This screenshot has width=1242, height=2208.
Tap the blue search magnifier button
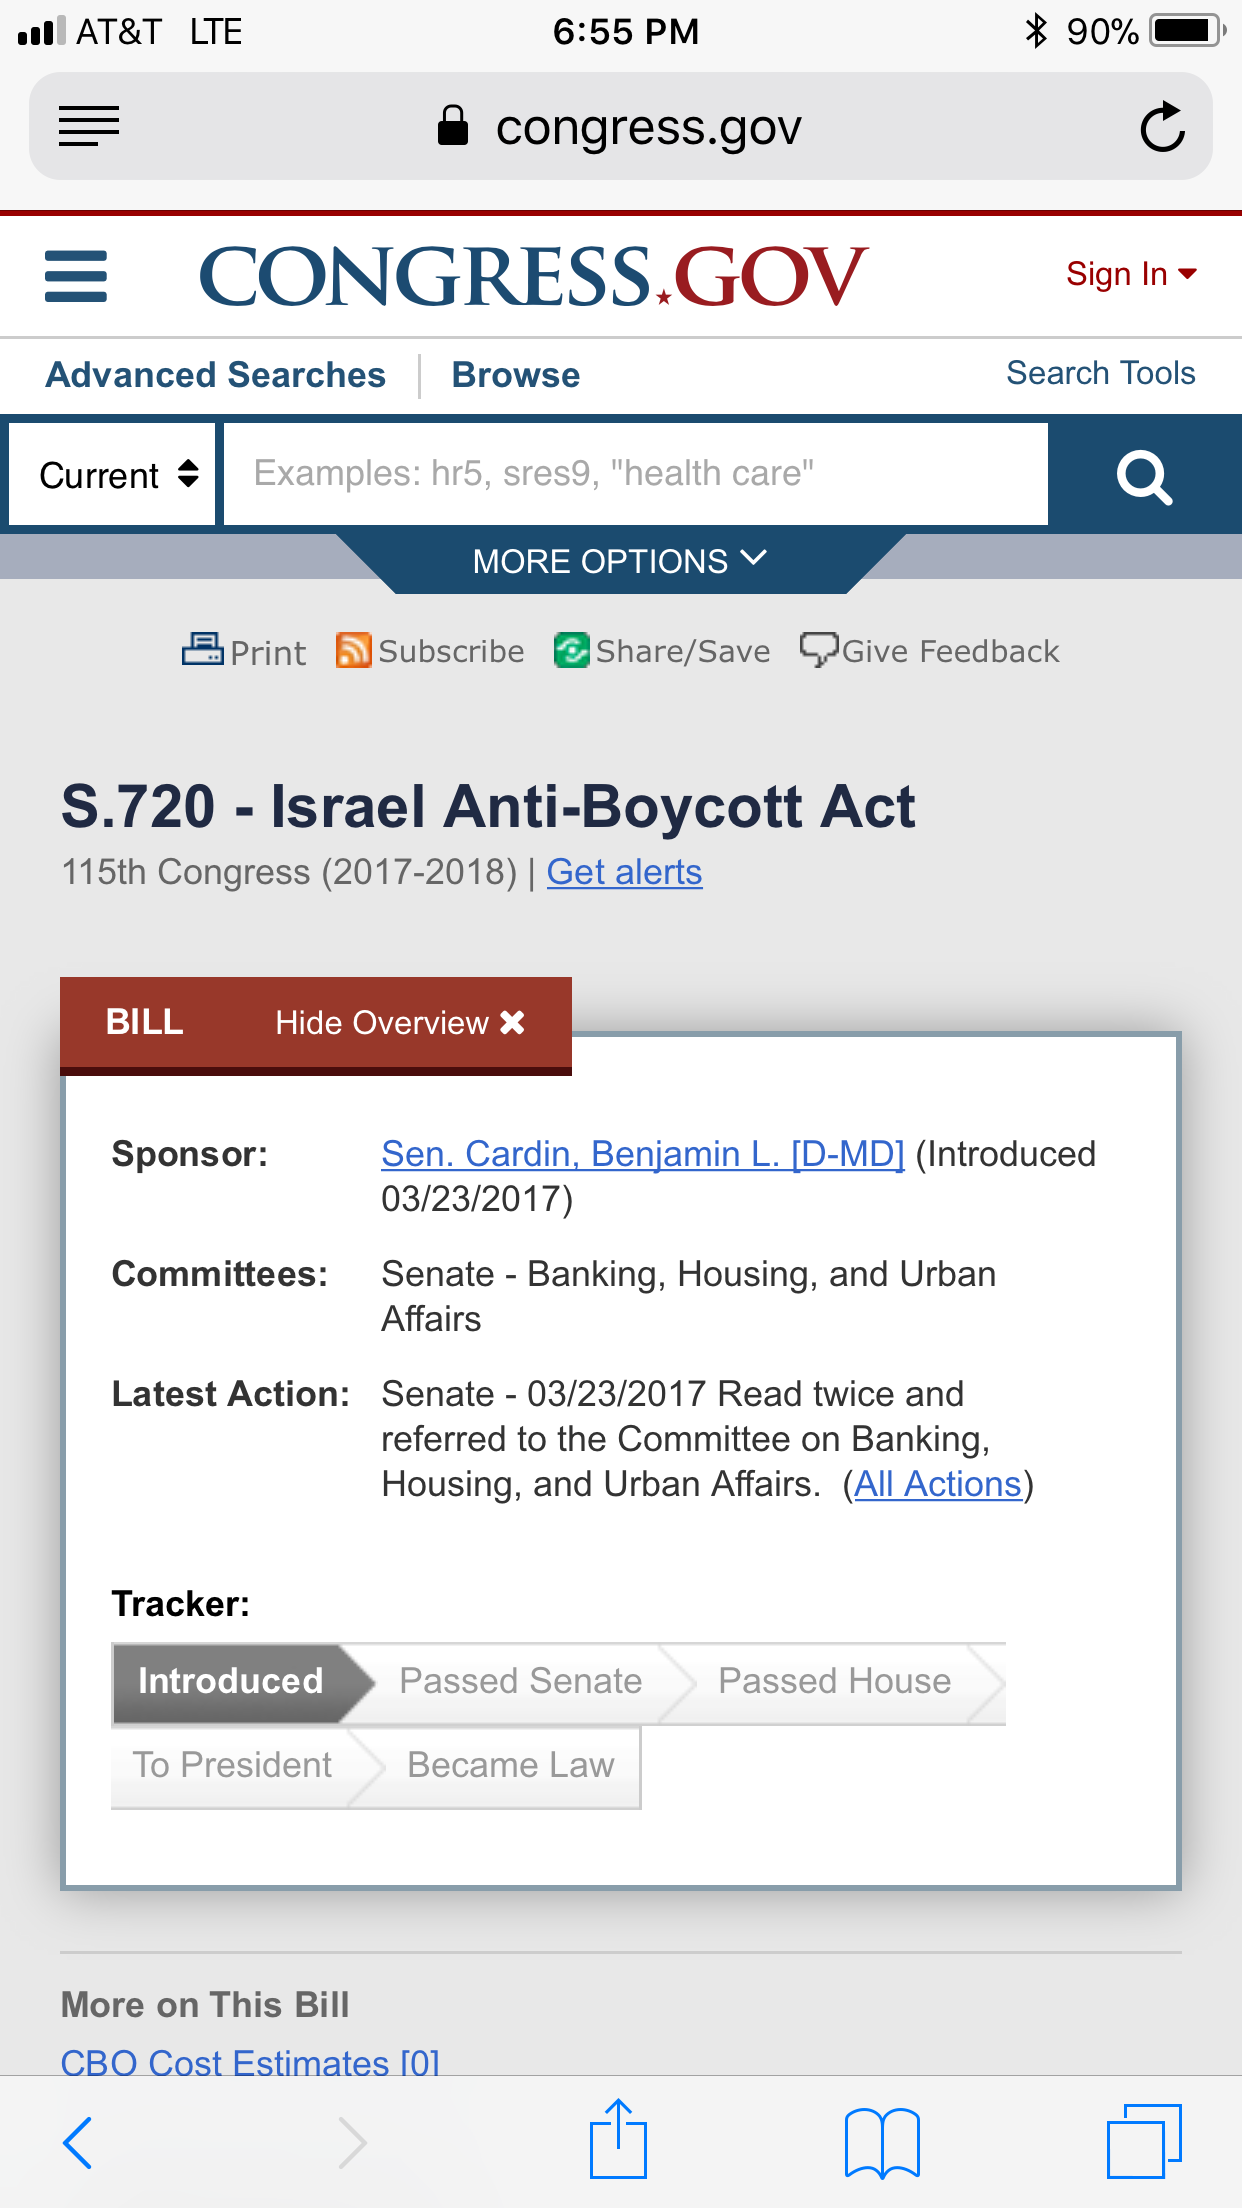pos(1144,476)
